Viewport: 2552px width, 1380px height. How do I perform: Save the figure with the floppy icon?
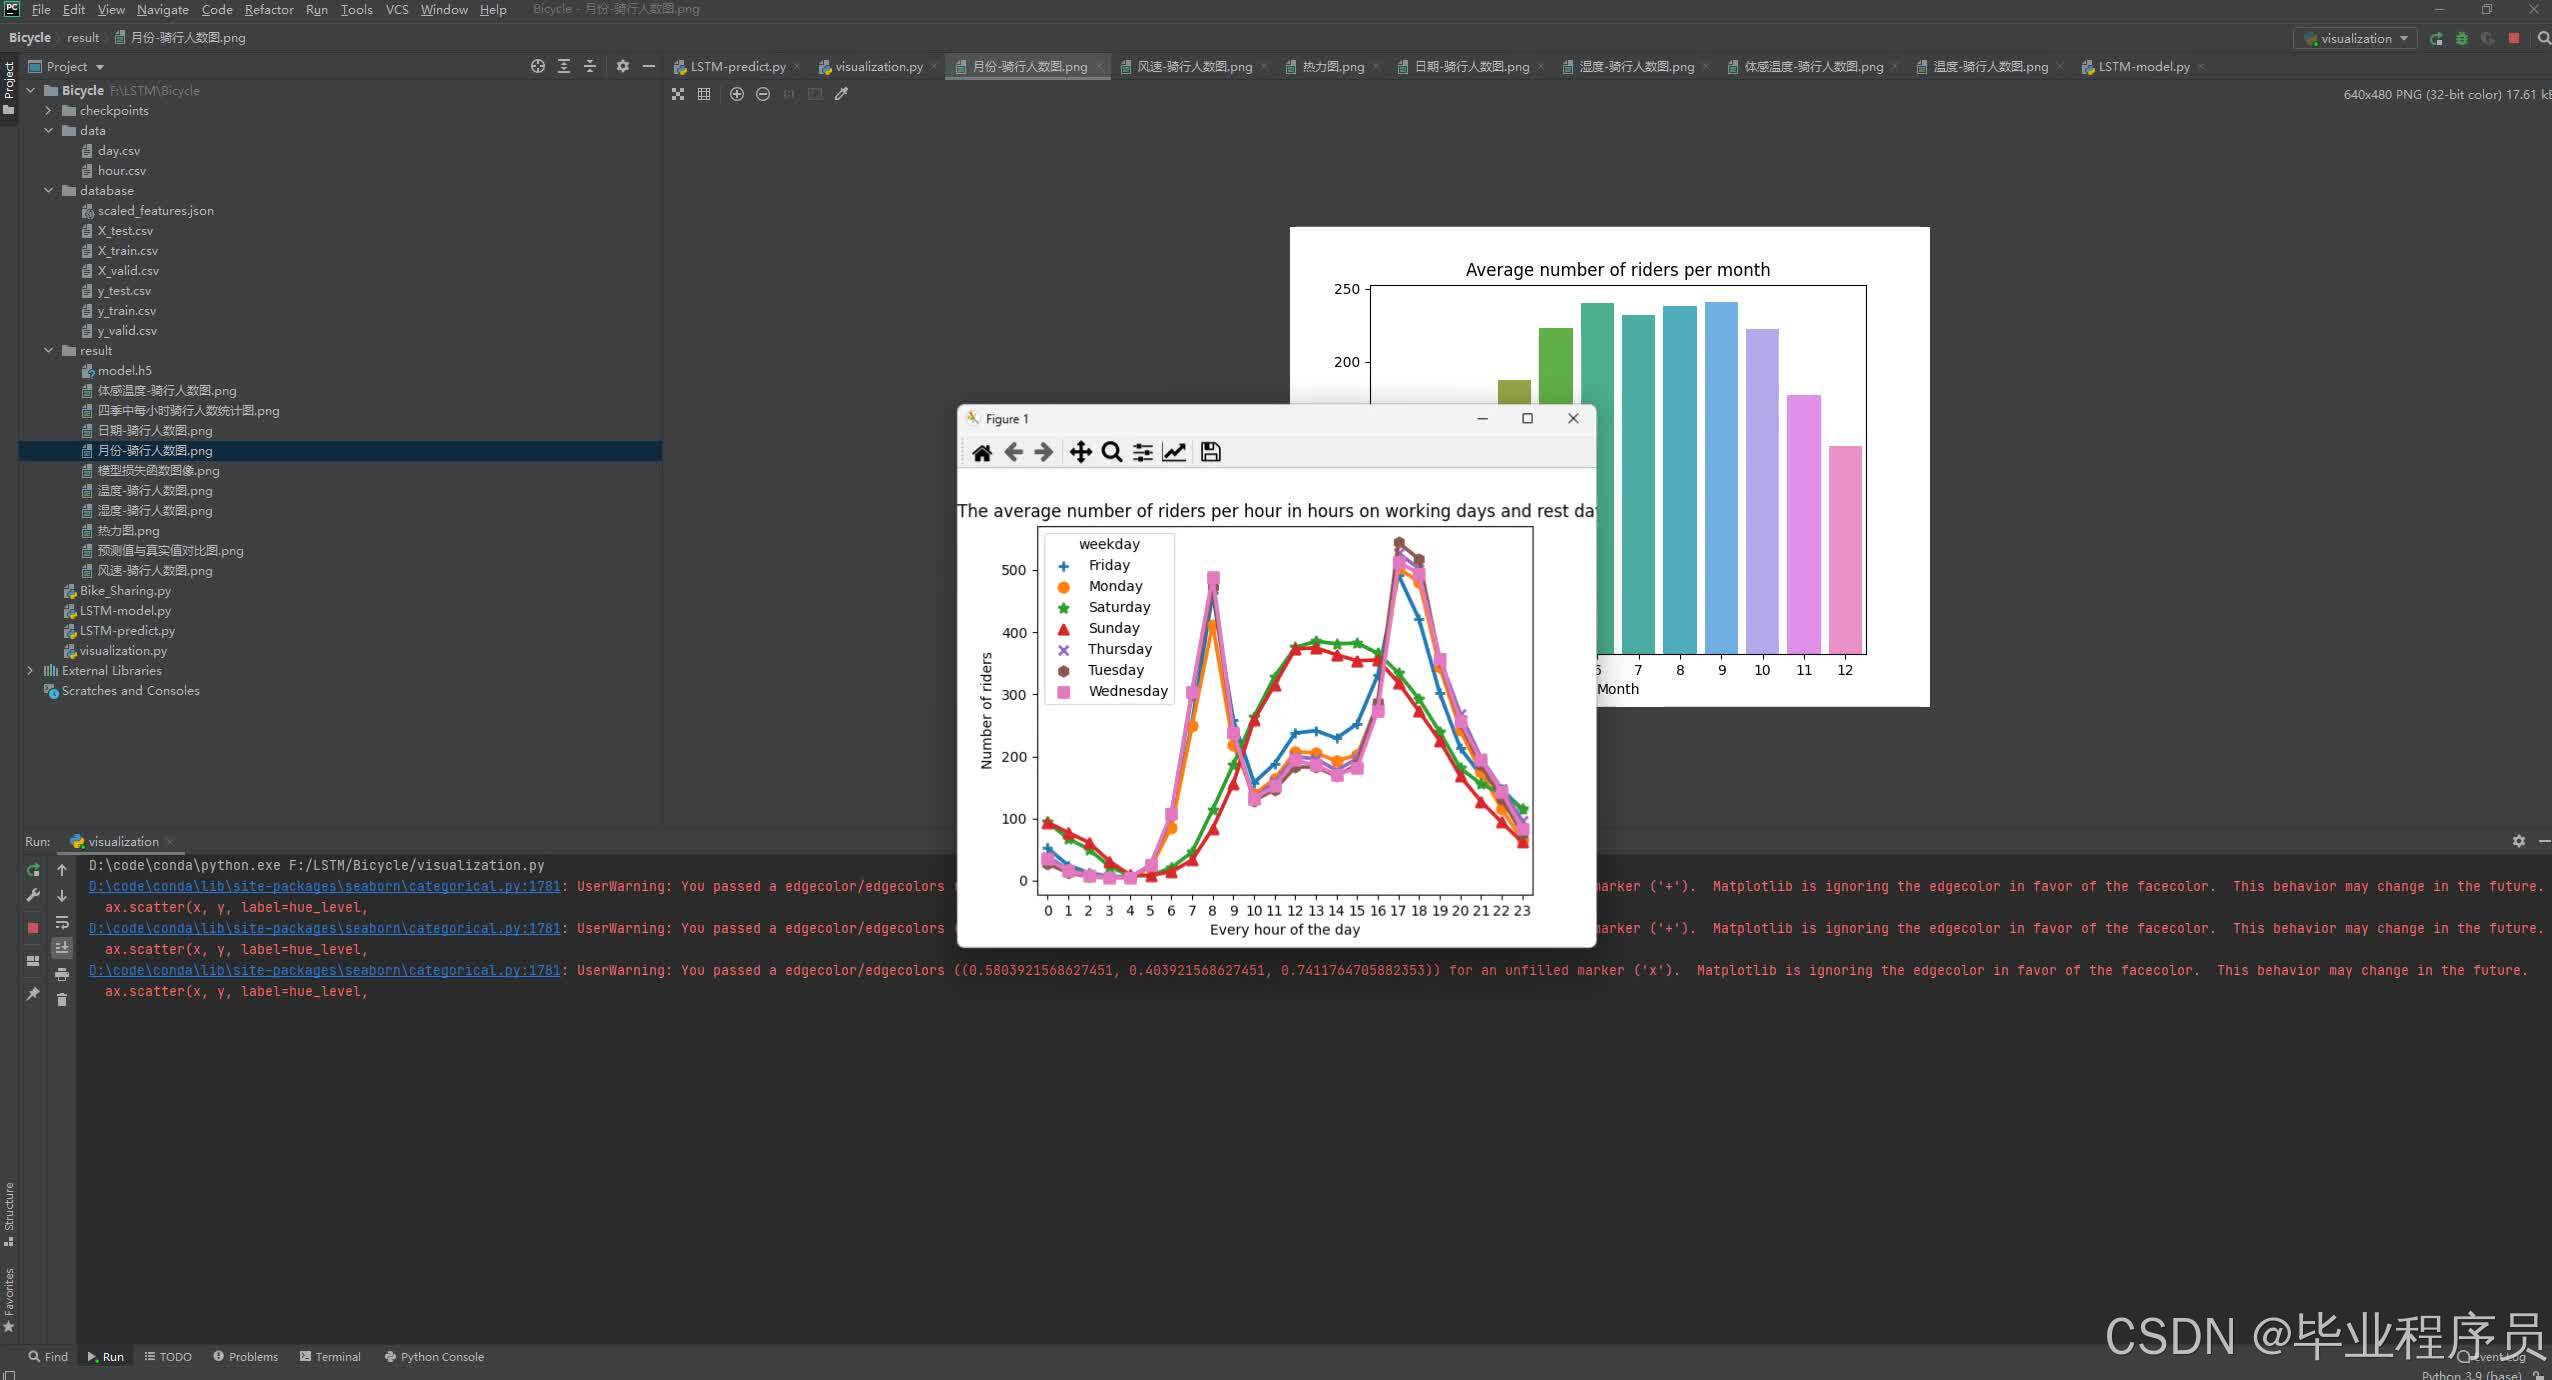pos(1210,453)
